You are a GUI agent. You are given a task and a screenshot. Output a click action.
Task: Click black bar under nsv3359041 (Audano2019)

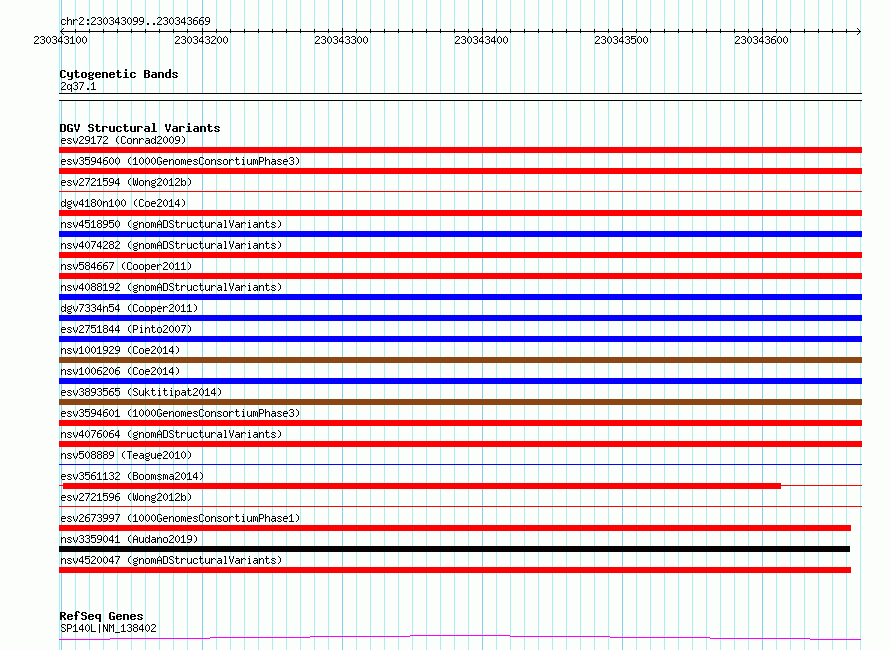(454, 549)
